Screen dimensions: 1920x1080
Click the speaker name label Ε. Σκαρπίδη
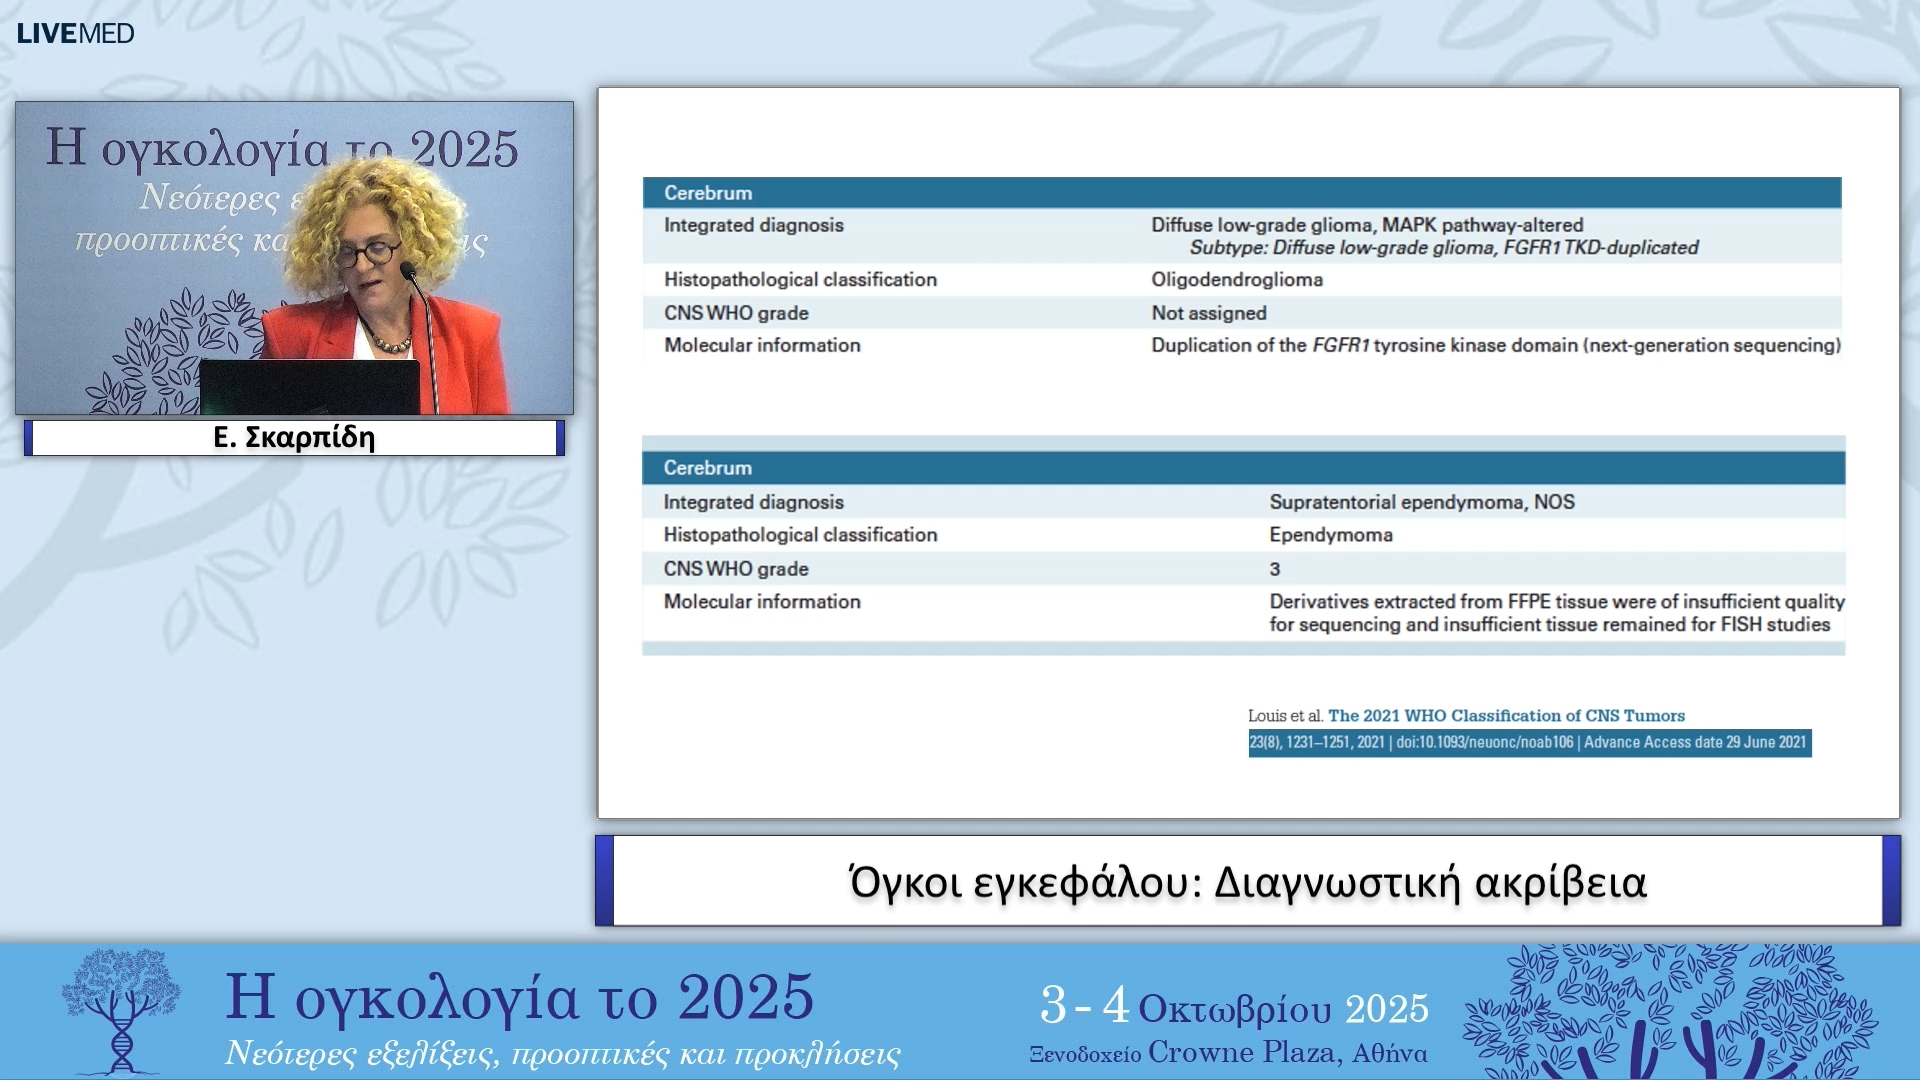(294, 438)
